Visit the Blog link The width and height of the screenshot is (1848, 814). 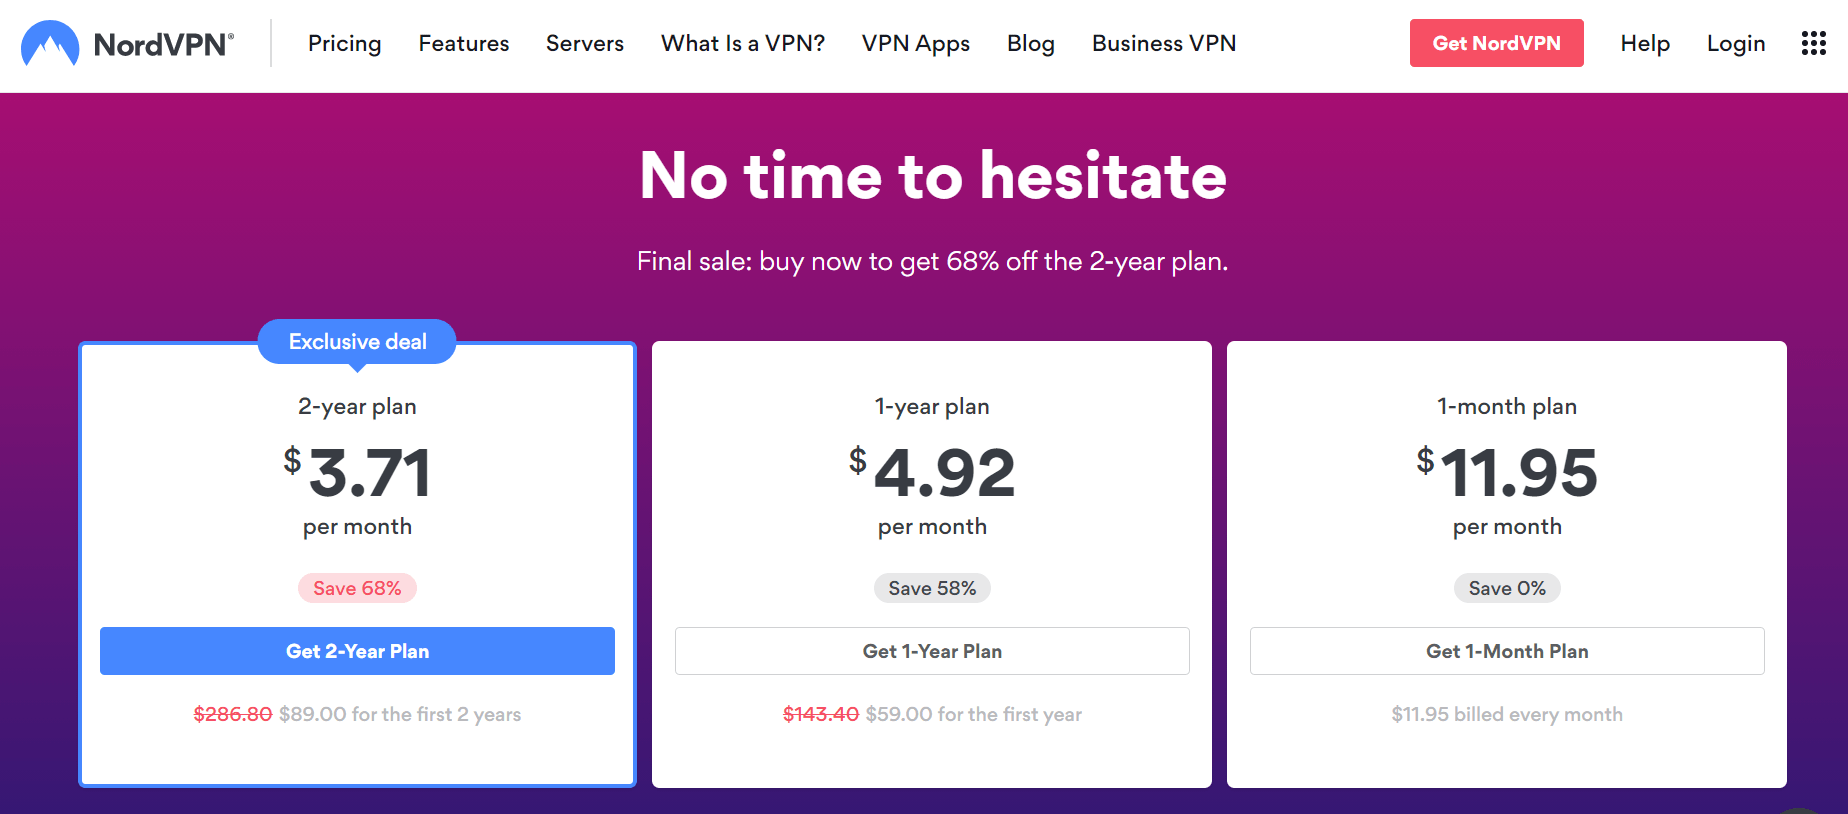coord(1031,43)
